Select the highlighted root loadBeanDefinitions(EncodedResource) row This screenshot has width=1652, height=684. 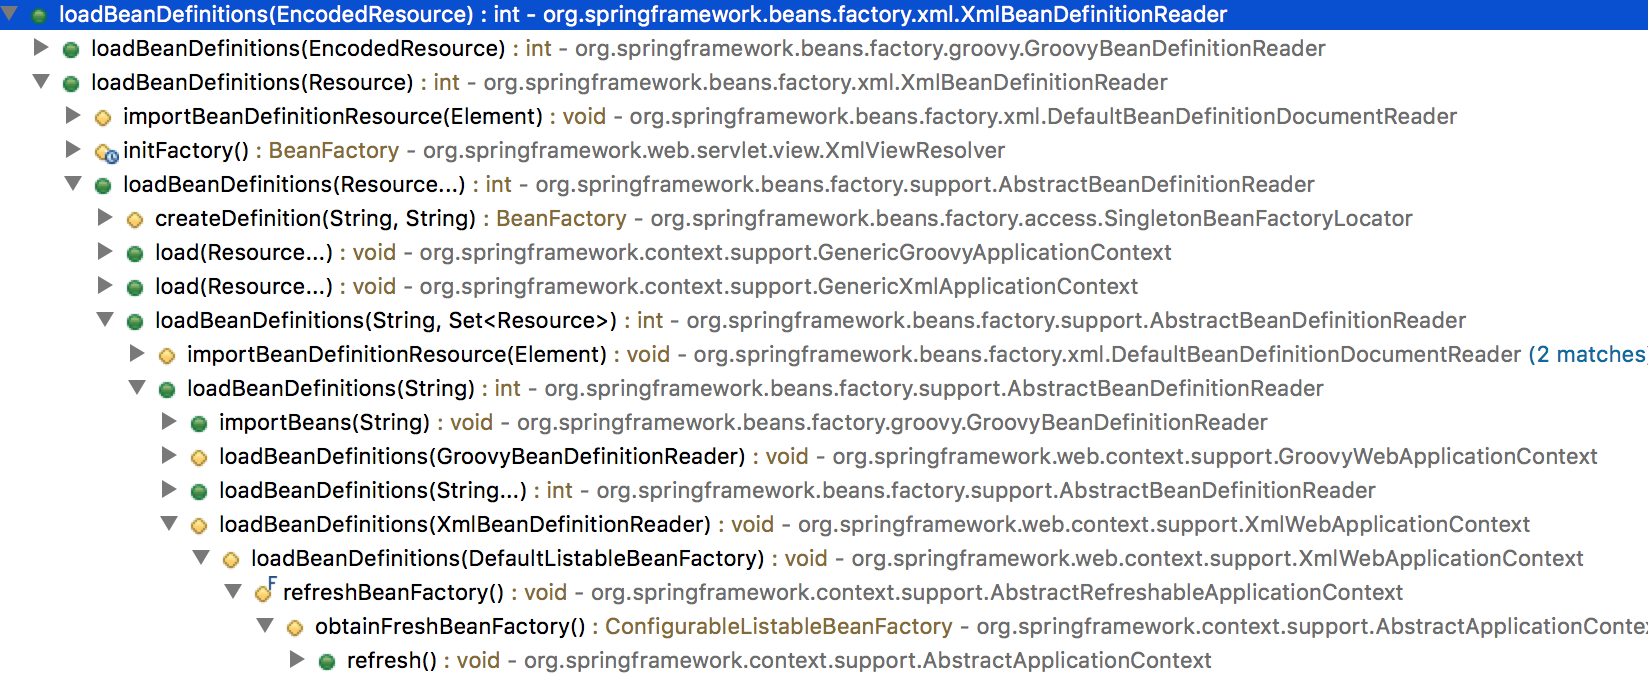824,15
